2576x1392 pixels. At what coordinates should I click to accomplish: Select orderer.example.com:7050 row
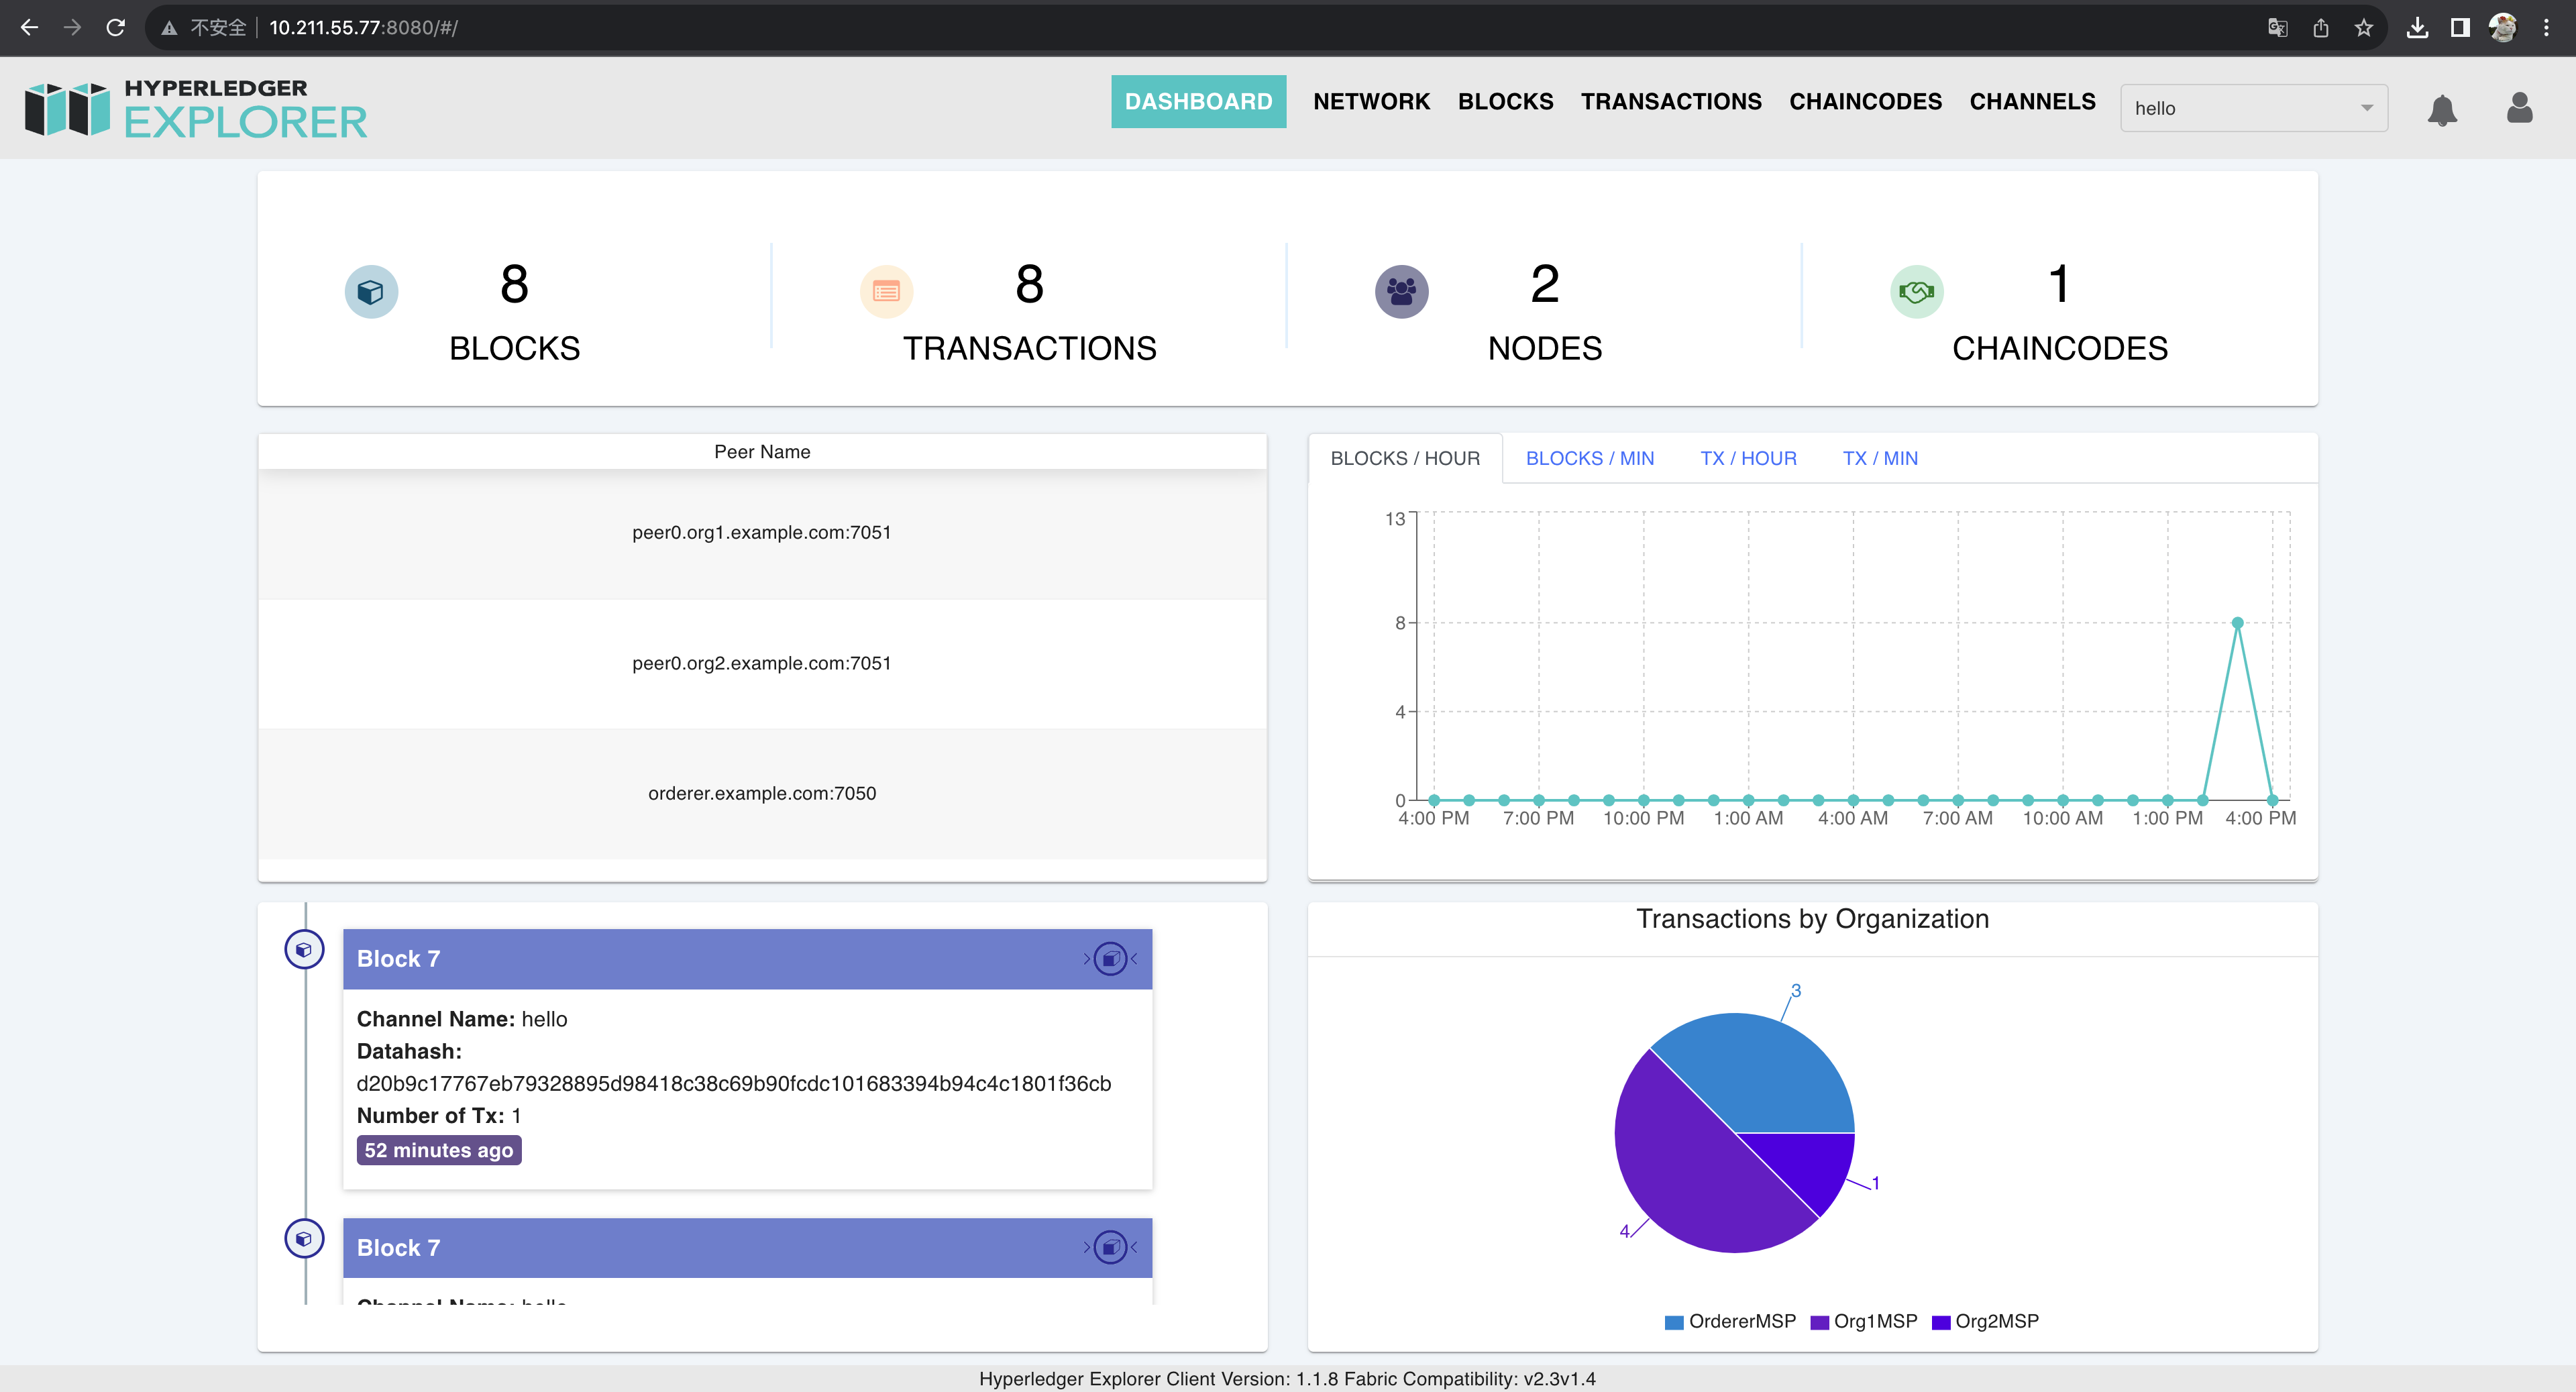click(762, 794)
